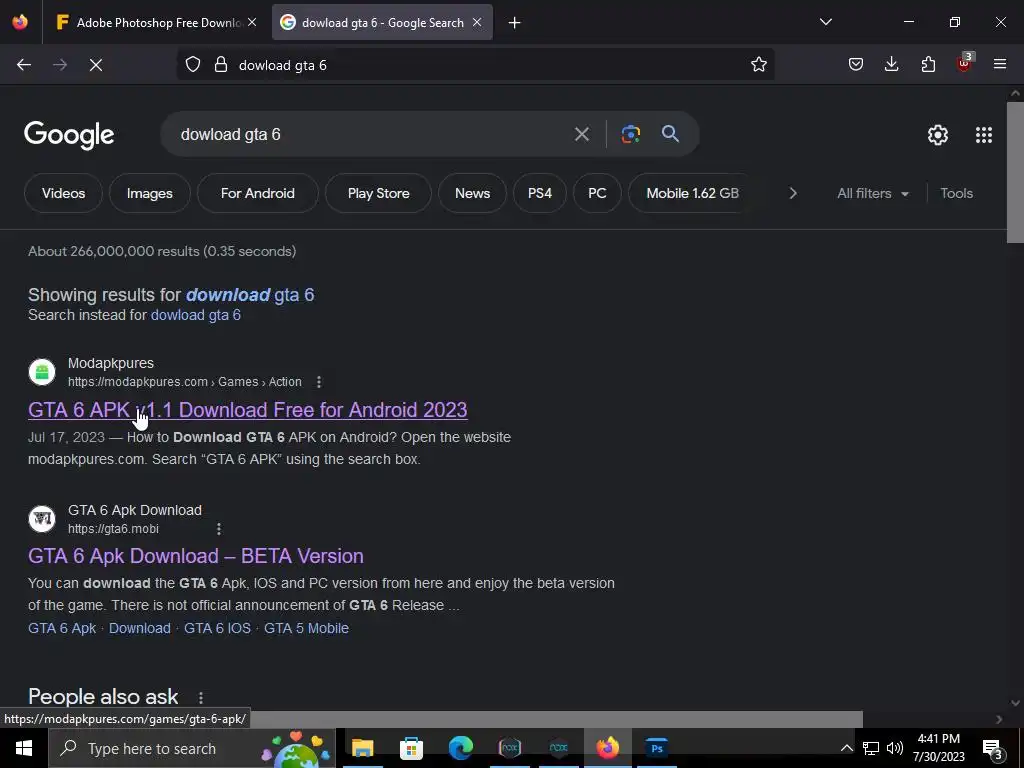Viewport: 1024px width, 768px height.
Task: Open Google settings gear
Action: click(938, 135)
